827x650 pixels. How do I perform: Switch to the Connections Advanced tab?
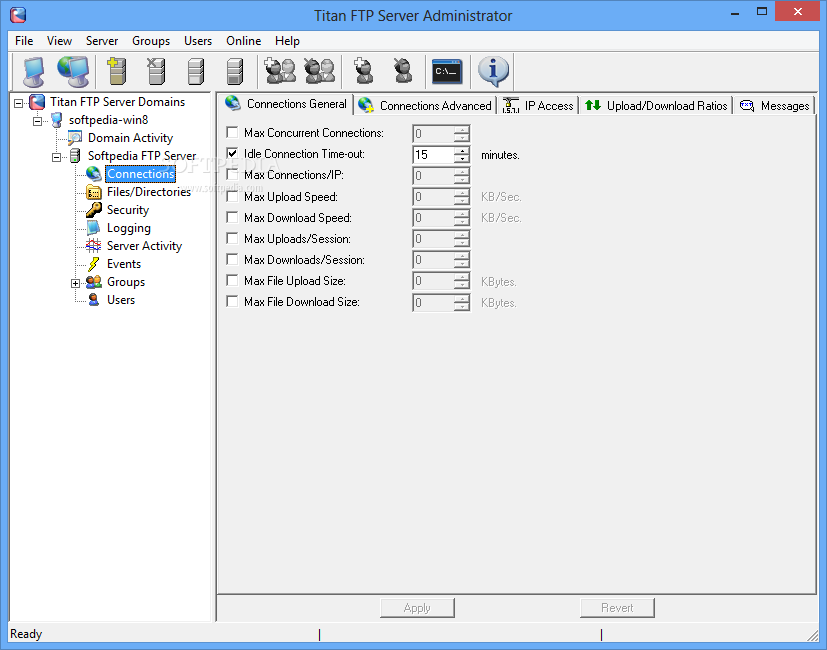click(x=425, y=106)
